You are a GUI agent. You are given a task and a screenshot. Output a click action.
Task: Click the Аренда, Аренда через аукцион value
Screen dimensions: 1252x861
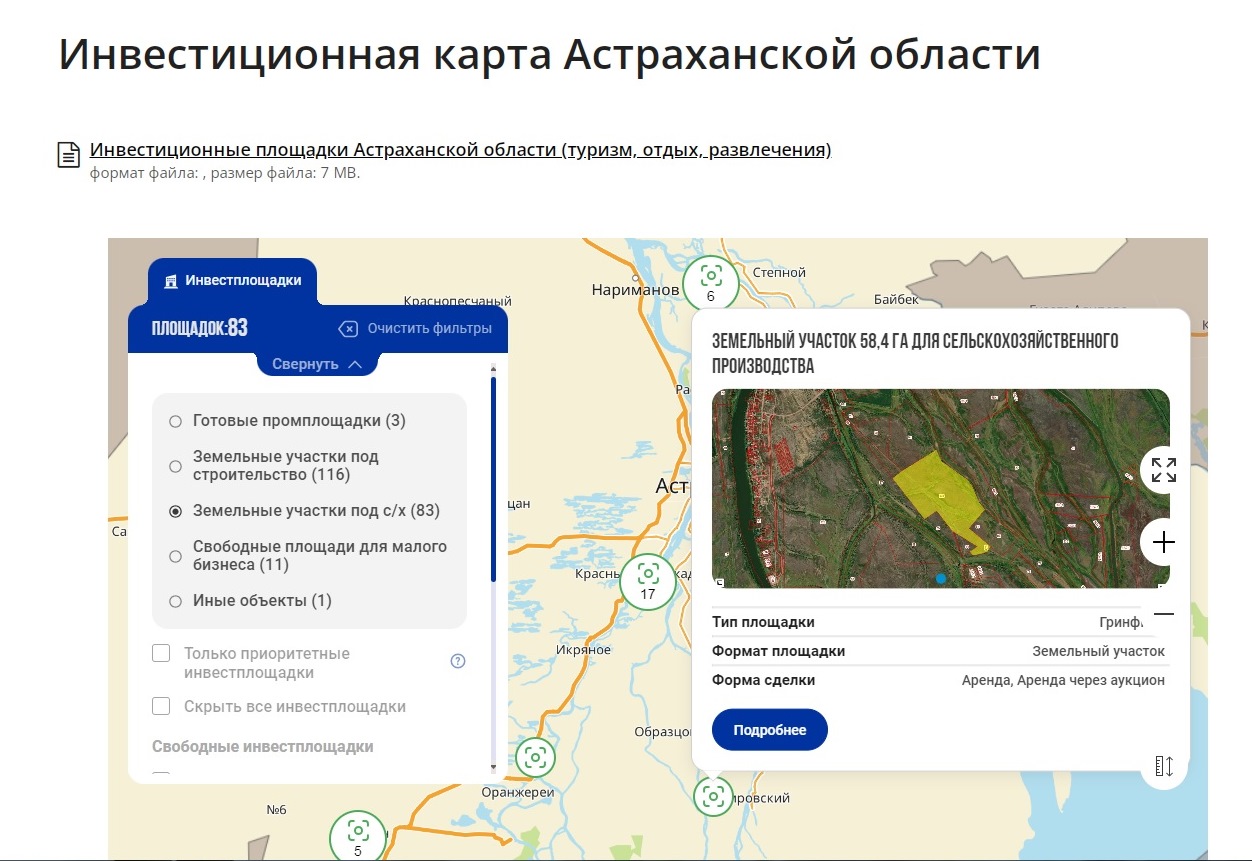(x=1063, y=680)
